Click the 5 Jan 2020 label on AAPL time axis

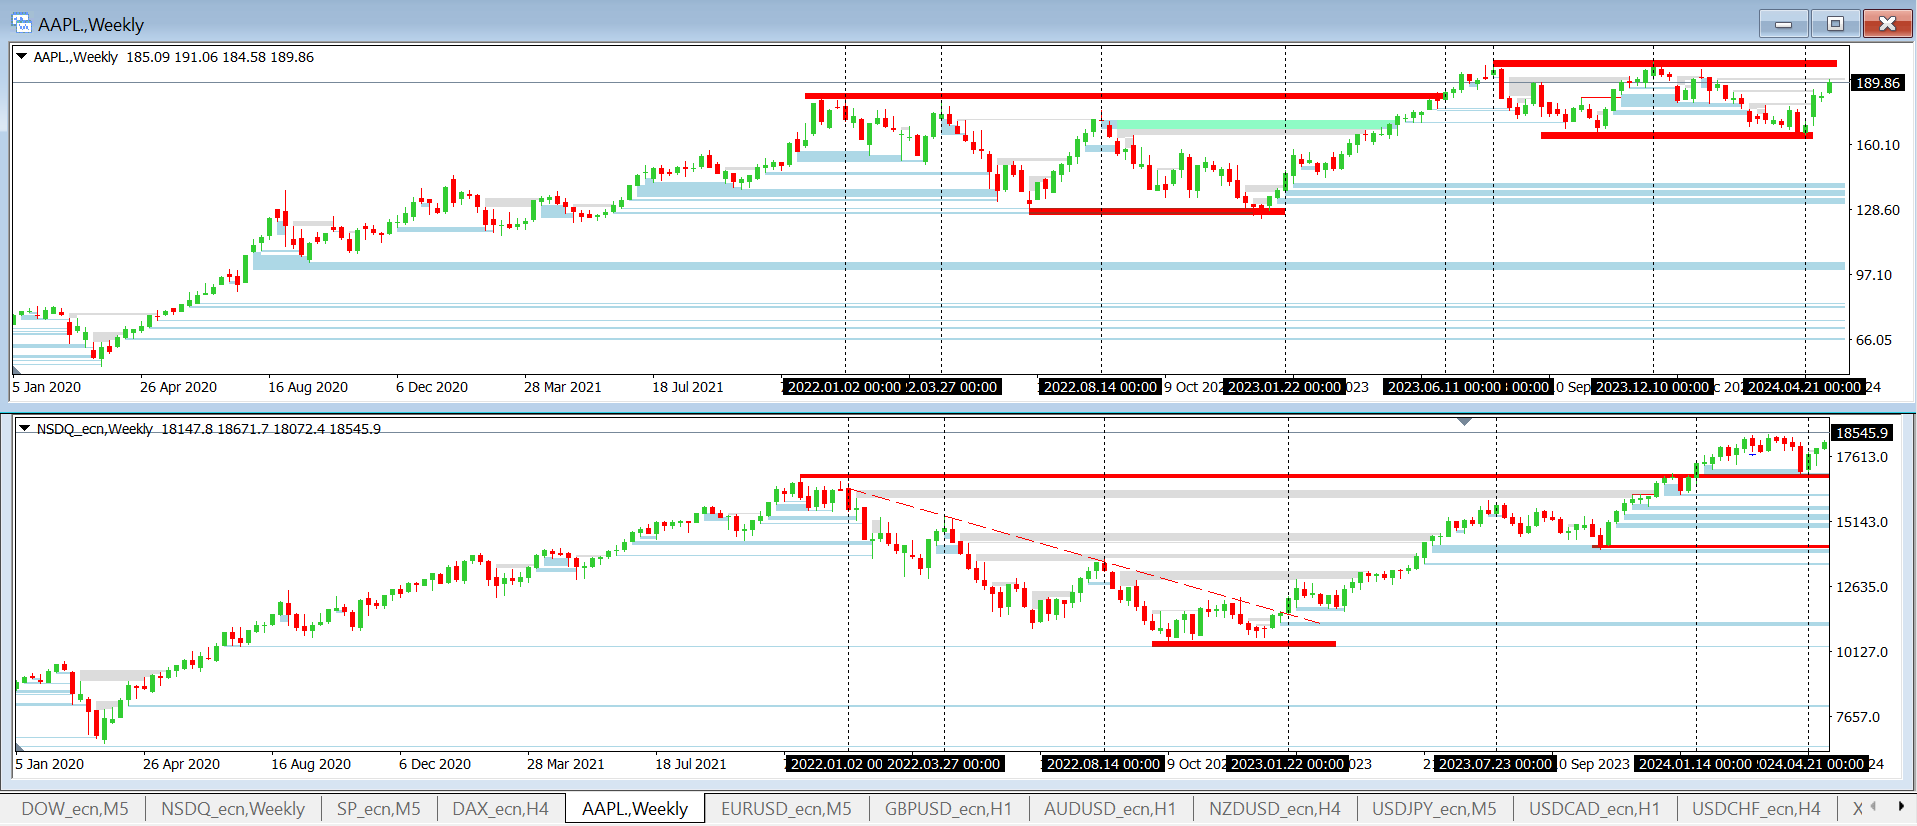(47, 387)
